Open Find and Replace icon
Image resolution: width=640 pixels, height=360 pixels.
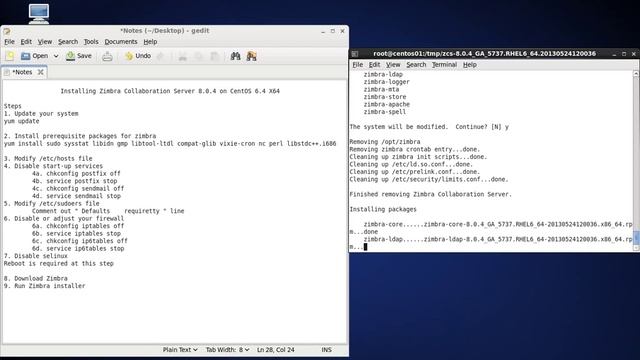251,56
